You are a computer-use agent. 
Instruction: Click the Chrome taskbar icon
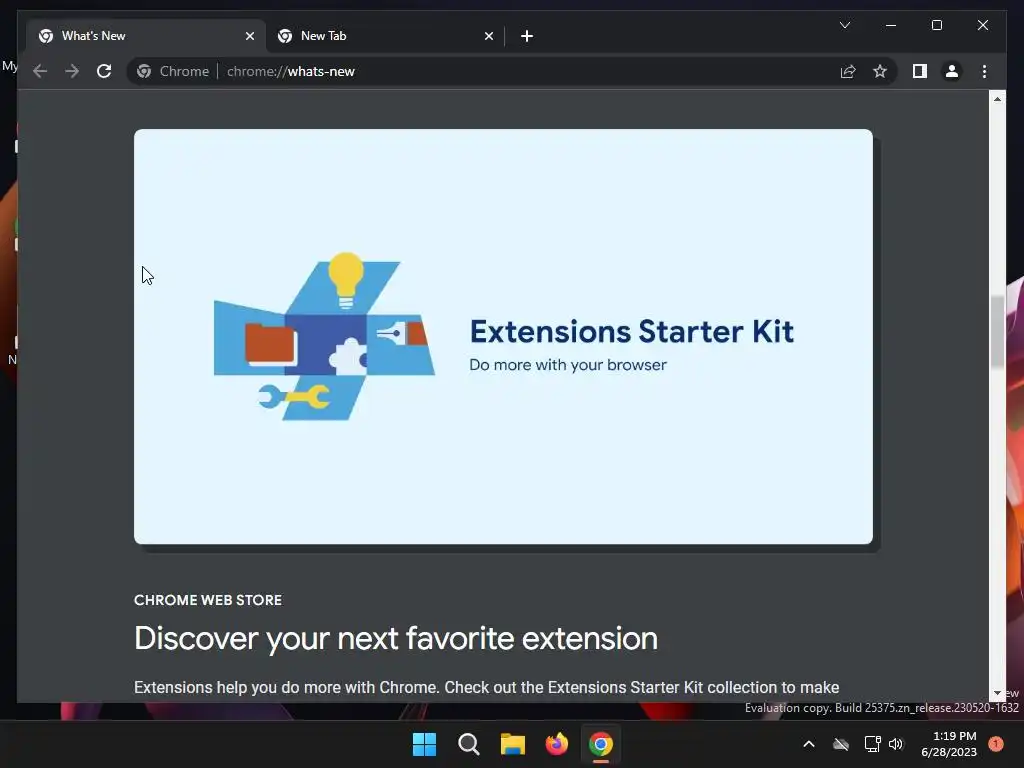coord(601,744)
